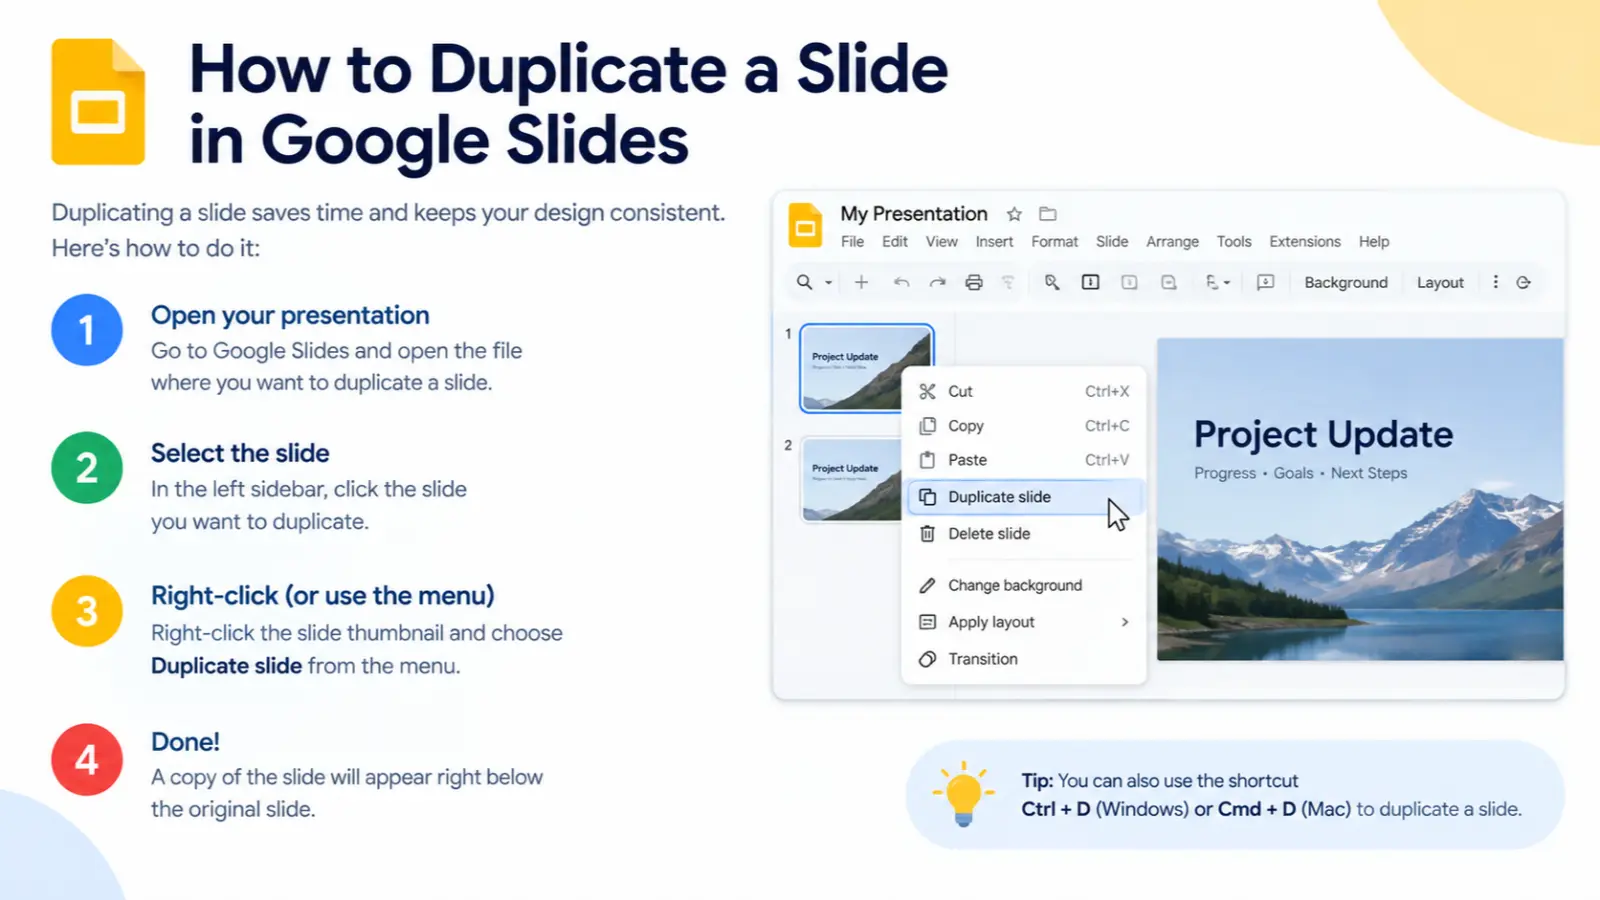1600x900 pixels.
Task: Add a new slide with plus icon
Action: 861,283
